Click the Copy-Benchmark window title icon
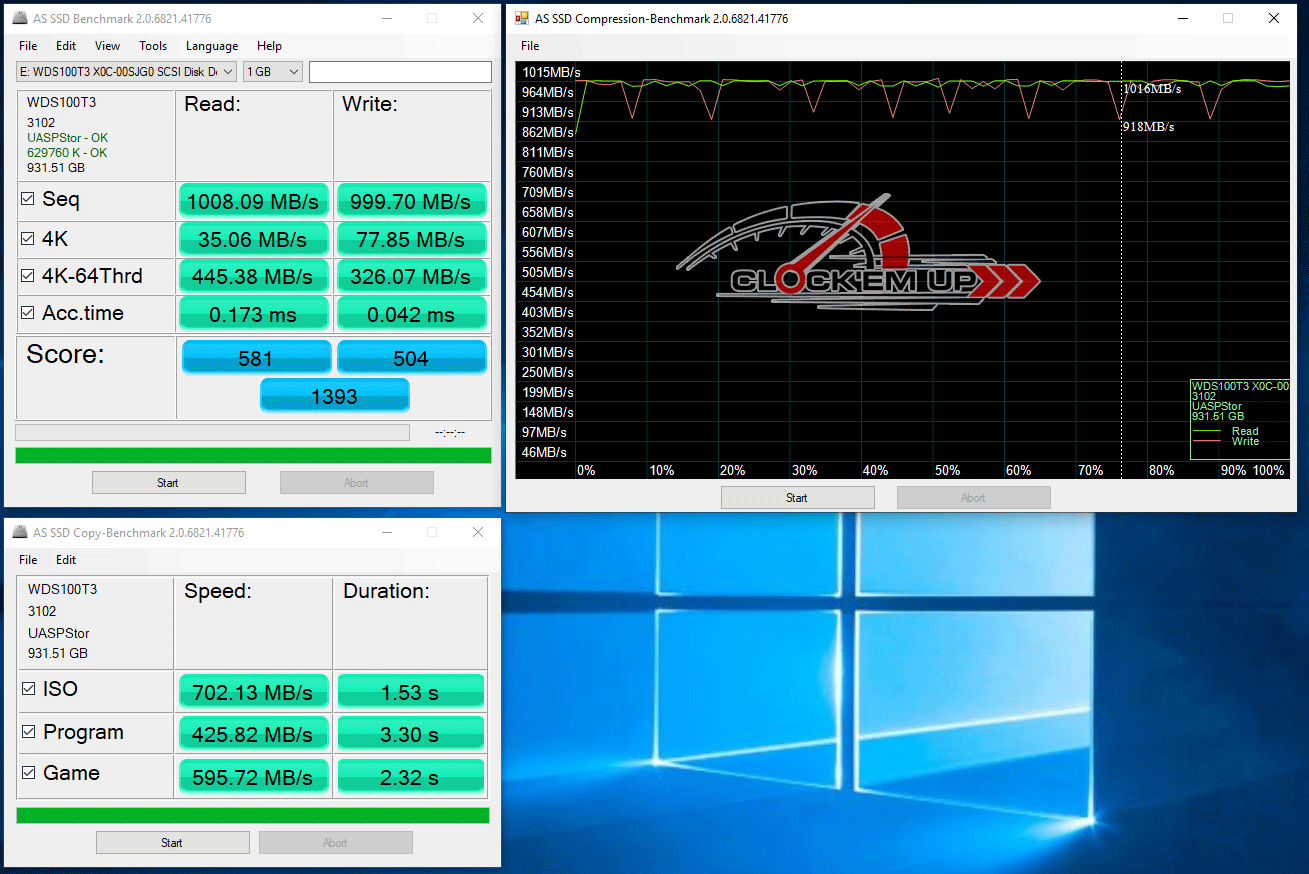The image size is (1309, 874). pyautogui.click(x=20, y=533)
